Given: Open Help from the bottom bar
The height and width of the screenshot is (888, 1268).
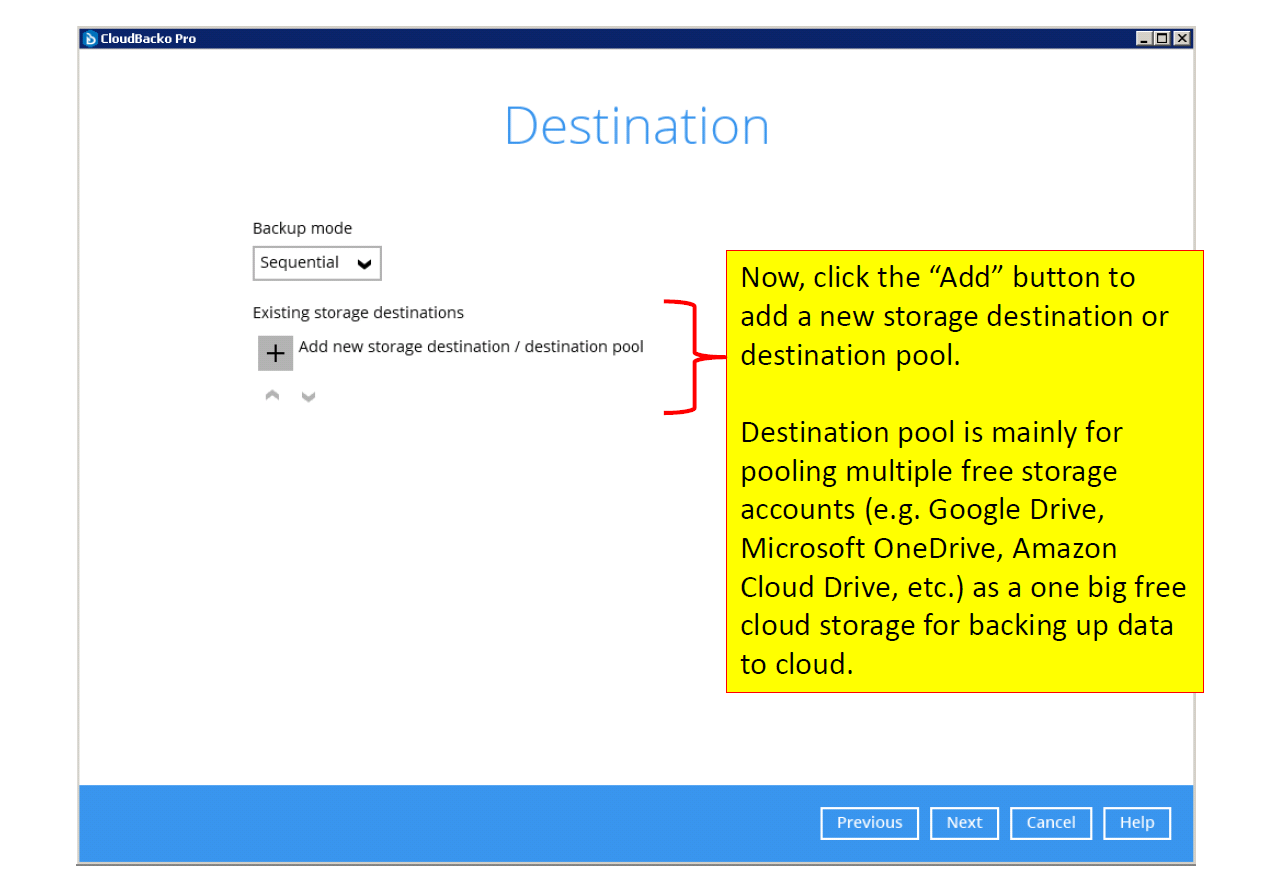Looking at the screenshot, I should (1136, 823).
